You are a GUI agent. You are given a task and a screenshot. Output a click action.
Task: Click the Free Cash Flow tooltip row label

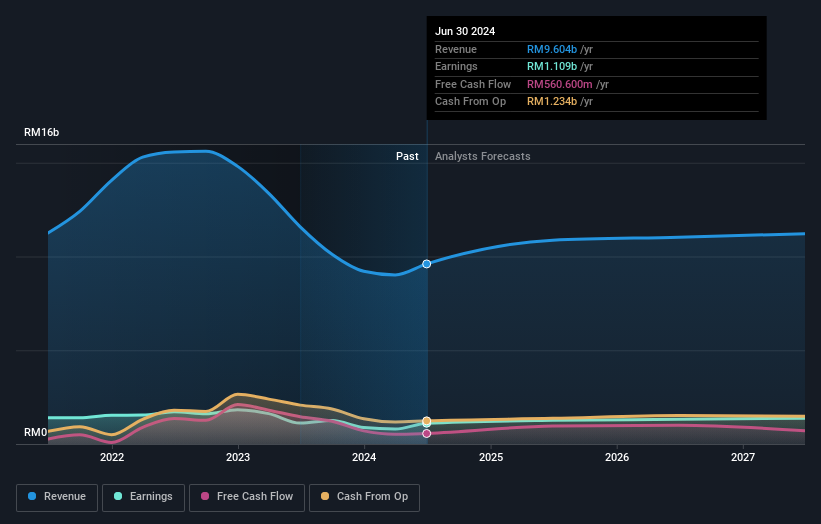[473, 84]
